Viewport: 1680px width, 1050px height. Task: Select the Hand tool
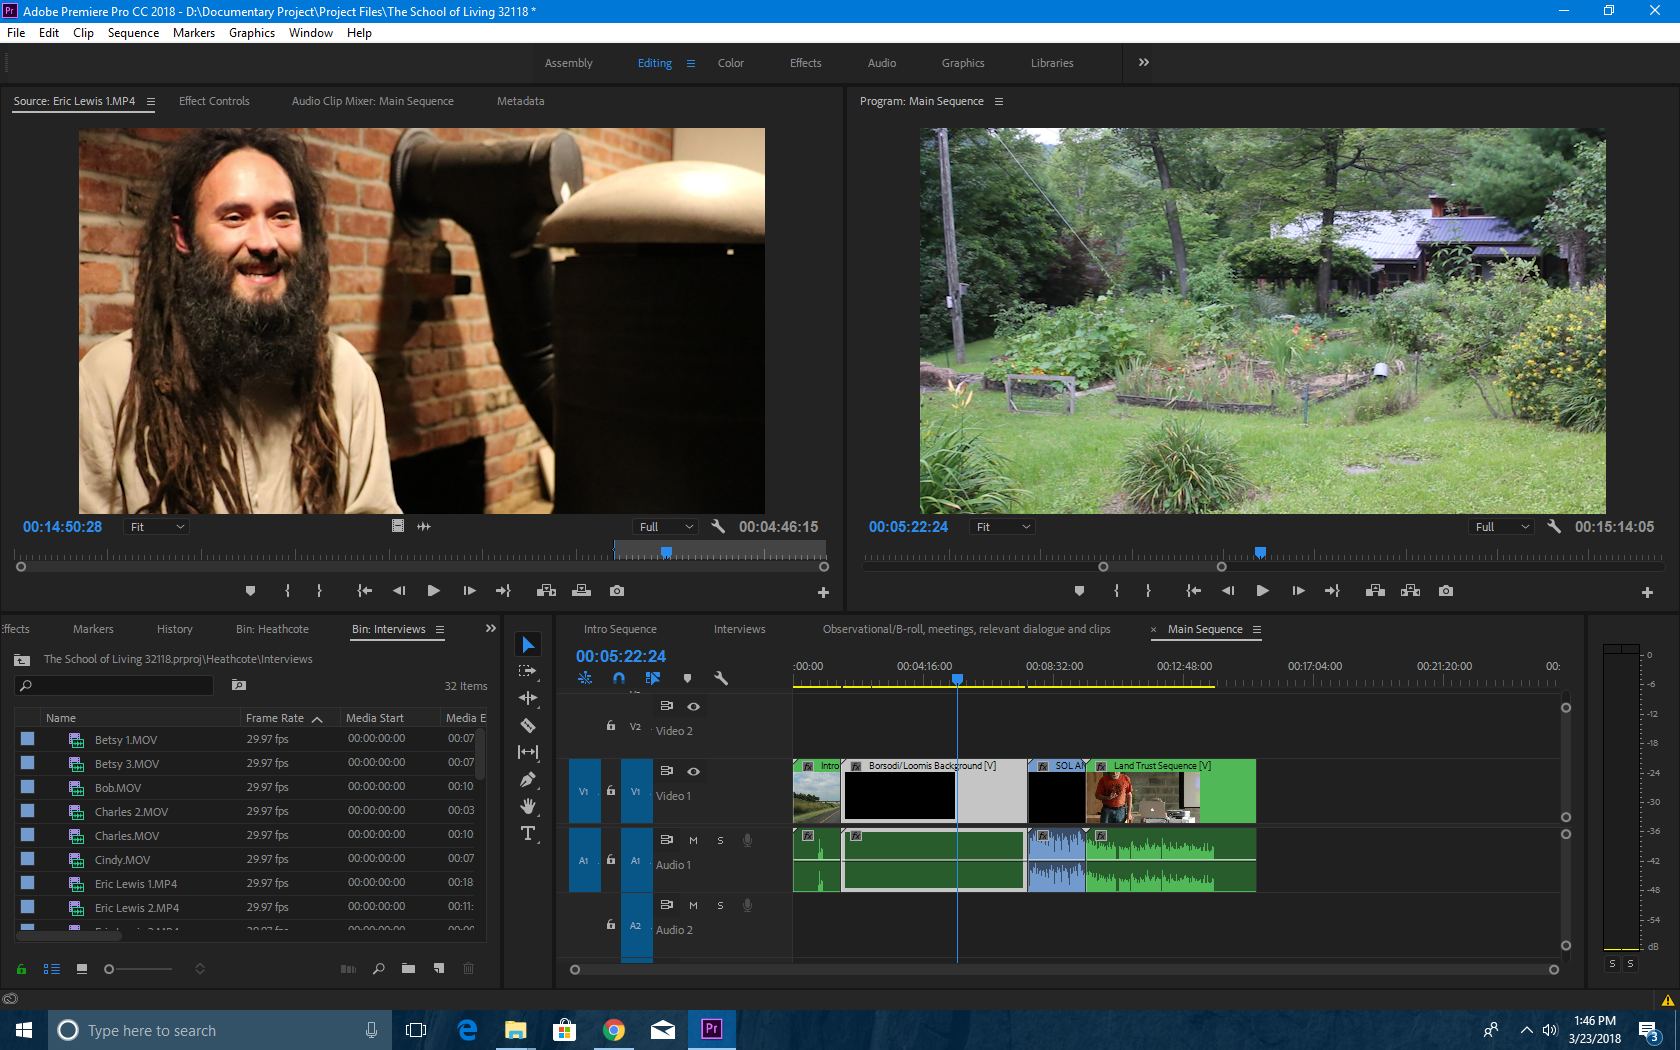(528, 806)
